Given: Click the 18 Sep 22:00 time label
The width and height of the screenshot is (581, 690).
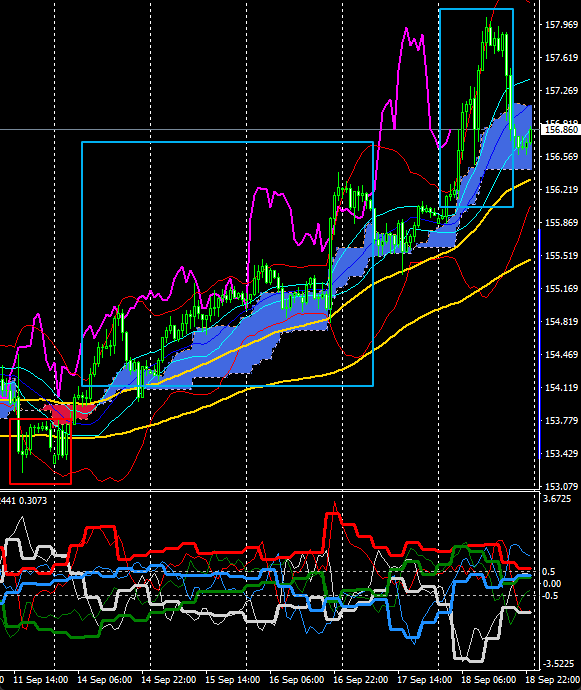Looking at the screenshot, I should (x=553, y=679).
